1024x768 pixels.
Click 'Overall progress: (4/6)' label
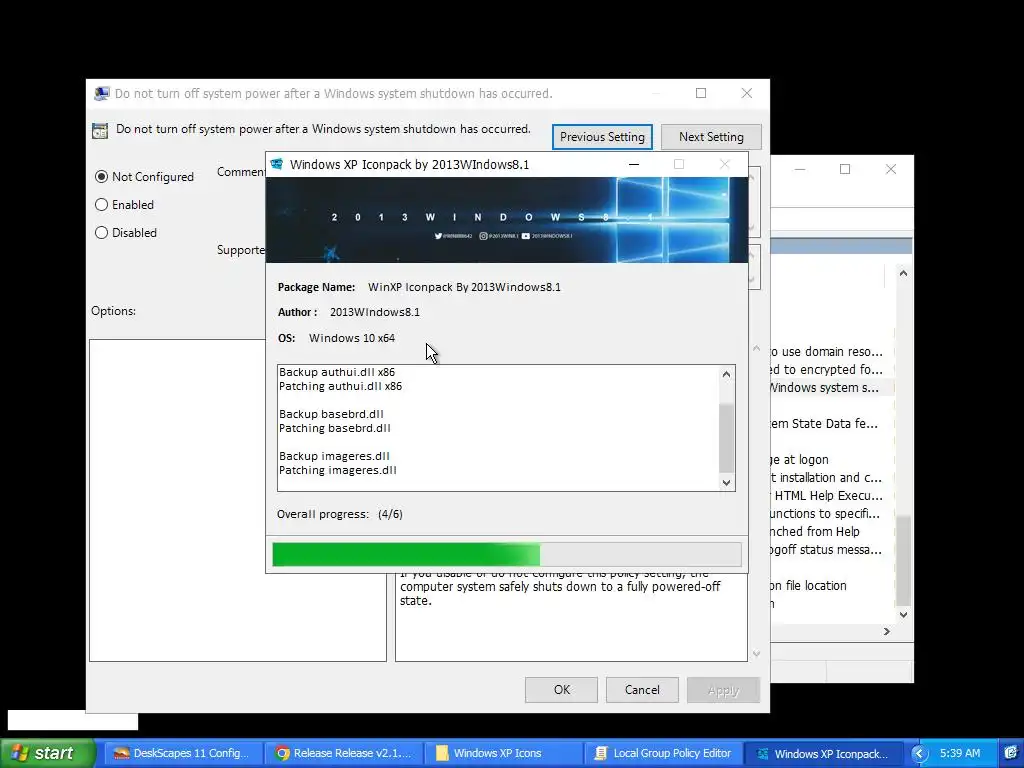click(340, 514)
